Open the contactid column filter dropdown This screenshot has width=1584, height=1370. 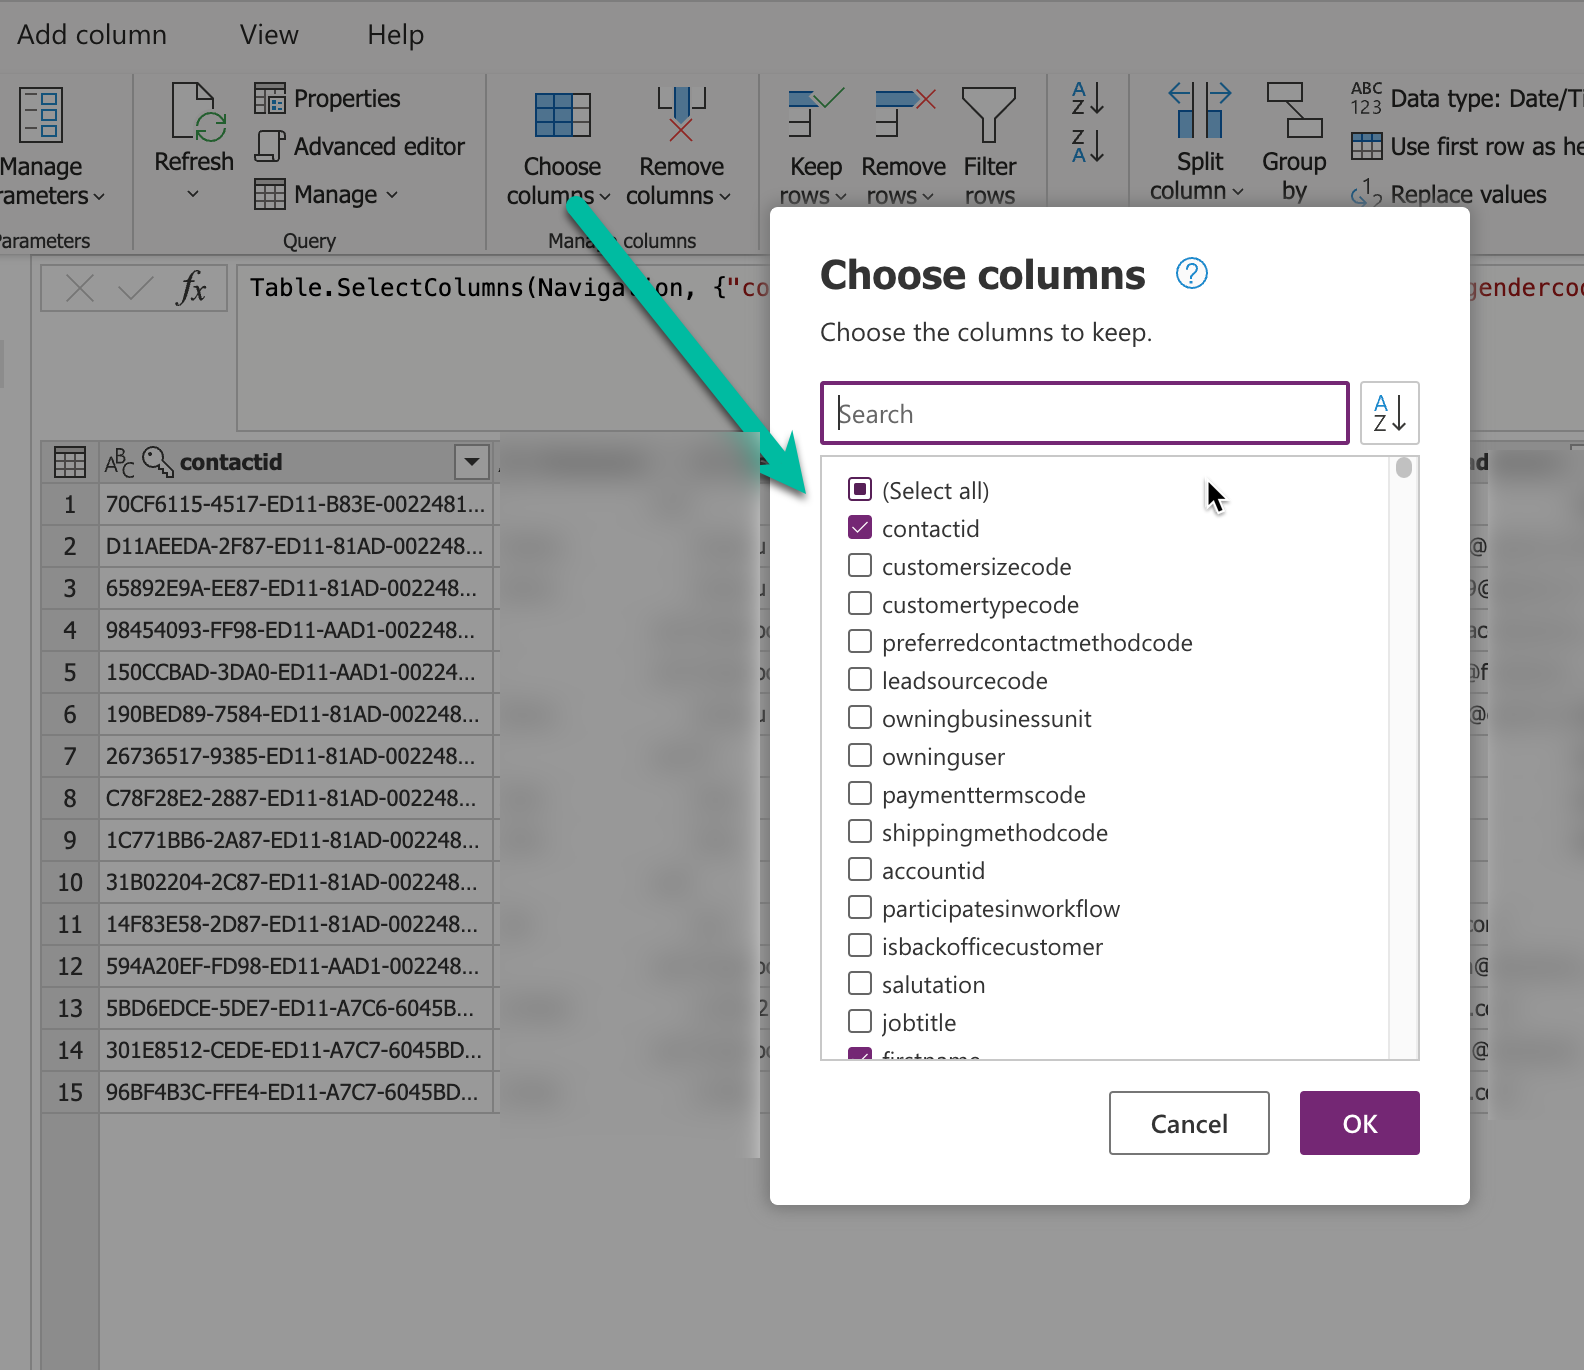click(471, 462)
